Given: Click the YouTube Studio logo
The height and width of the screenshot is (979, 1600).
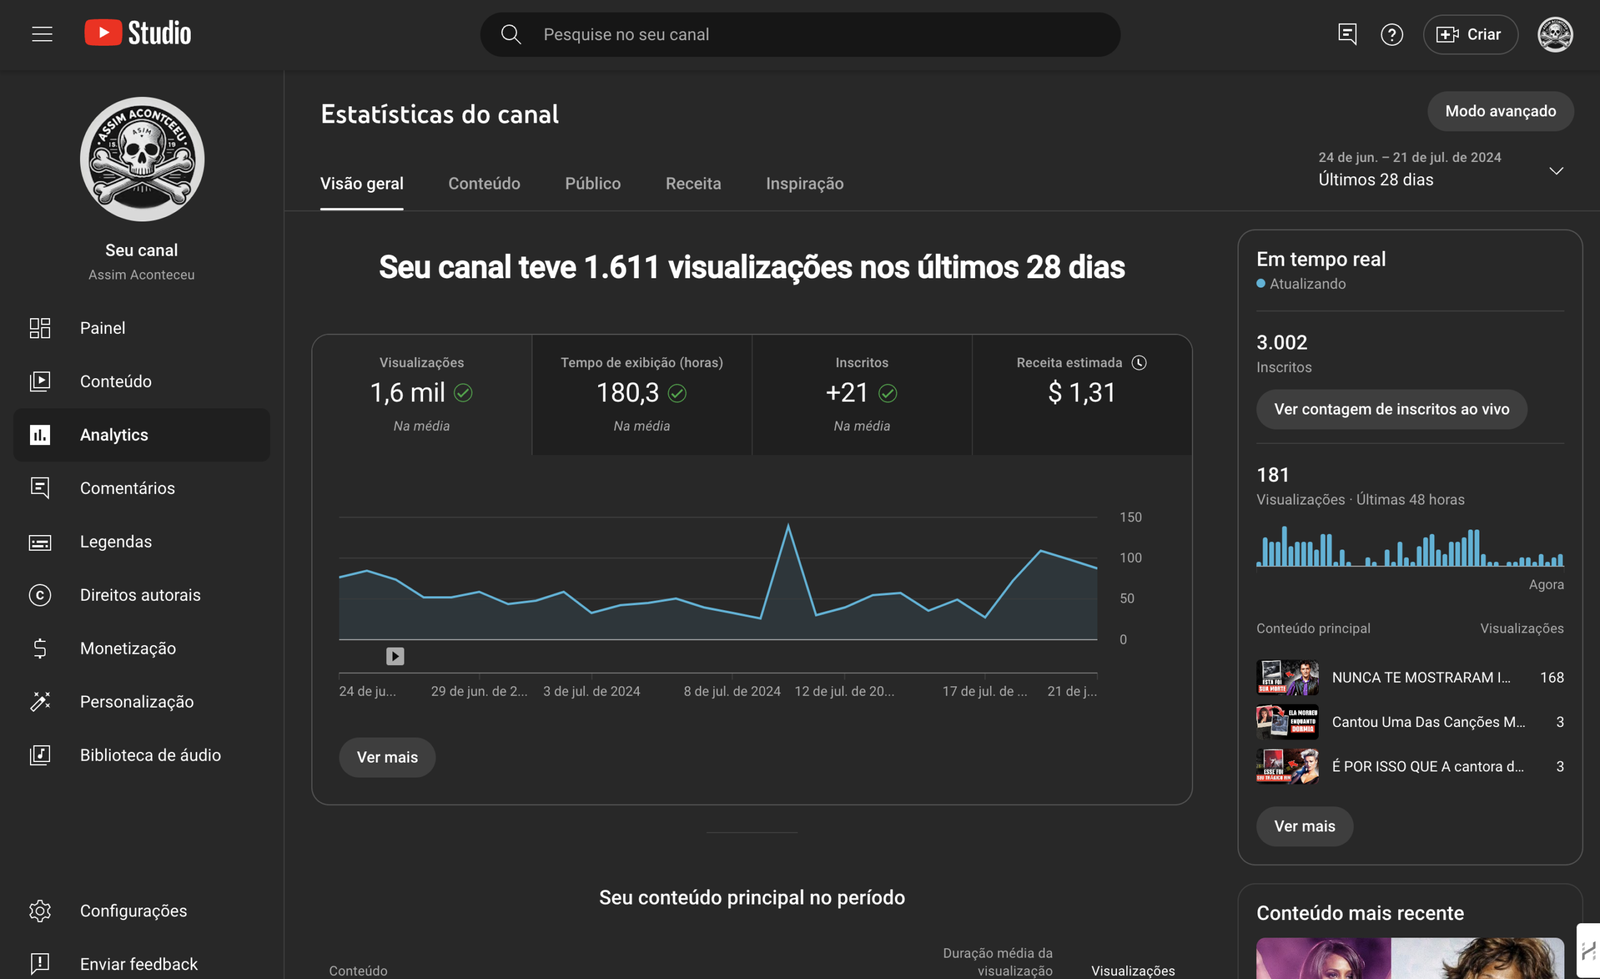Looking at the screenshot, I should [138, 33].
